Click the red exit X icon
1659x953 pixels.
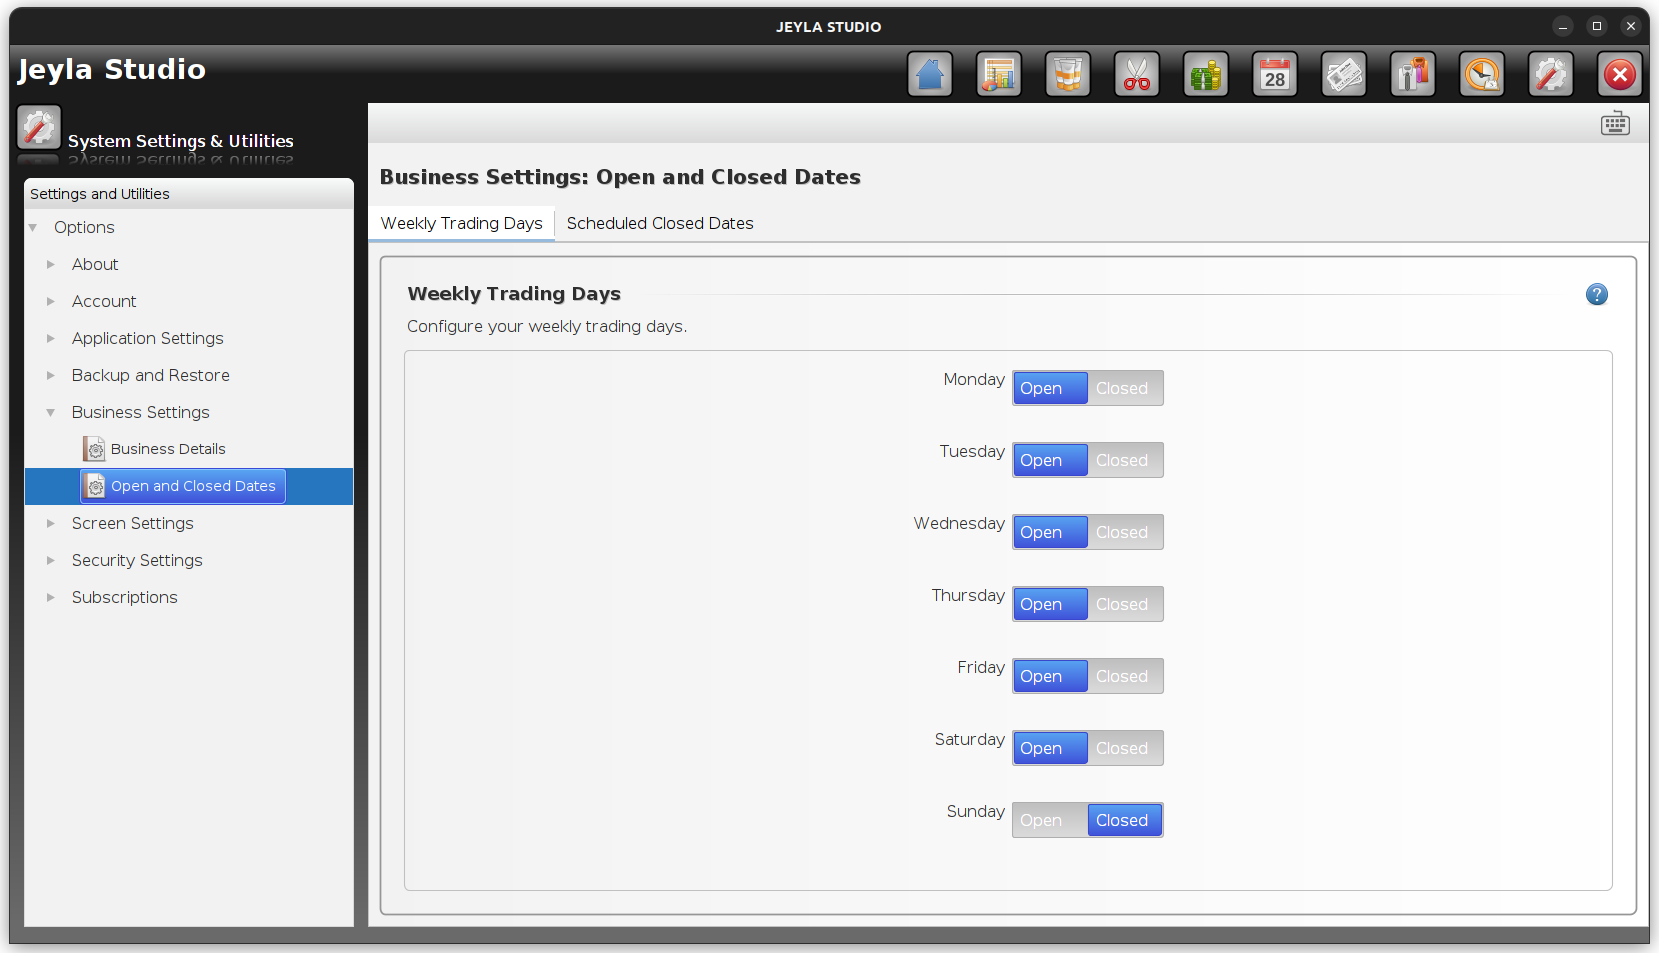[1620, 74]
